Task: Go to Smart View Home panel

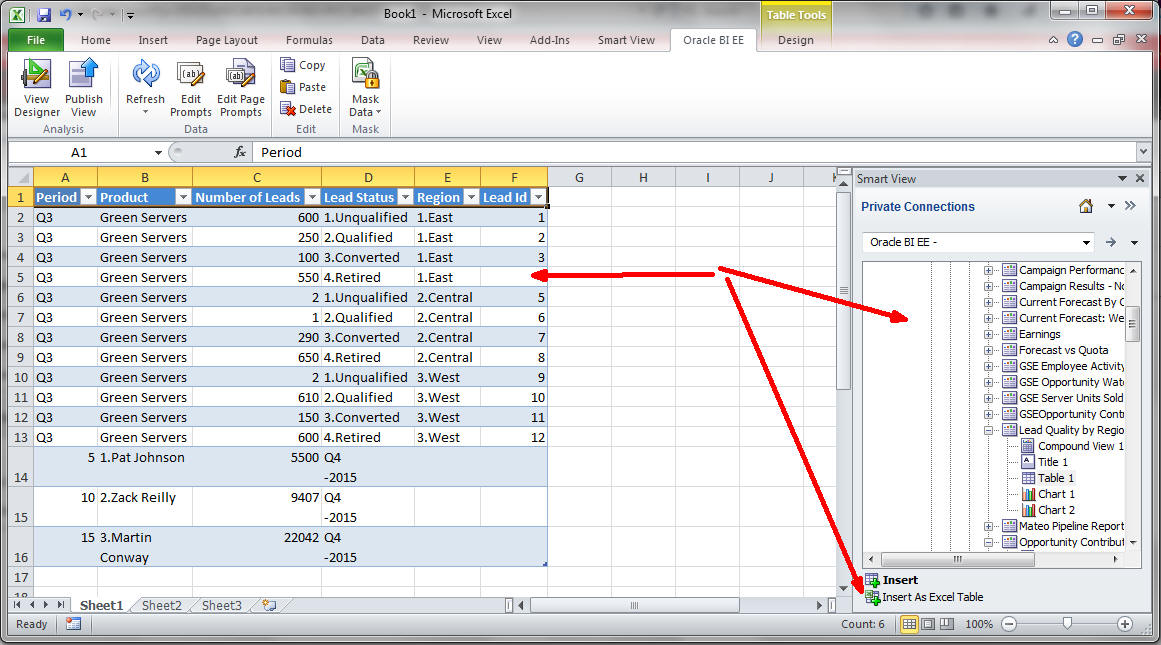Action: (x=1085, y=207)
